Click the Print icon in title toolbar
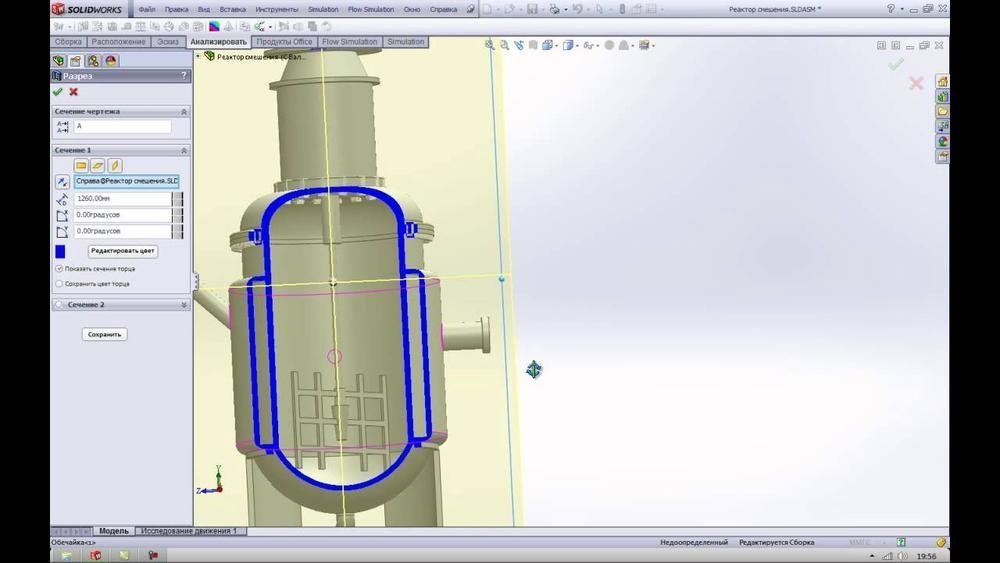This screenshot has height=563, width=1000. coord(554,10)
